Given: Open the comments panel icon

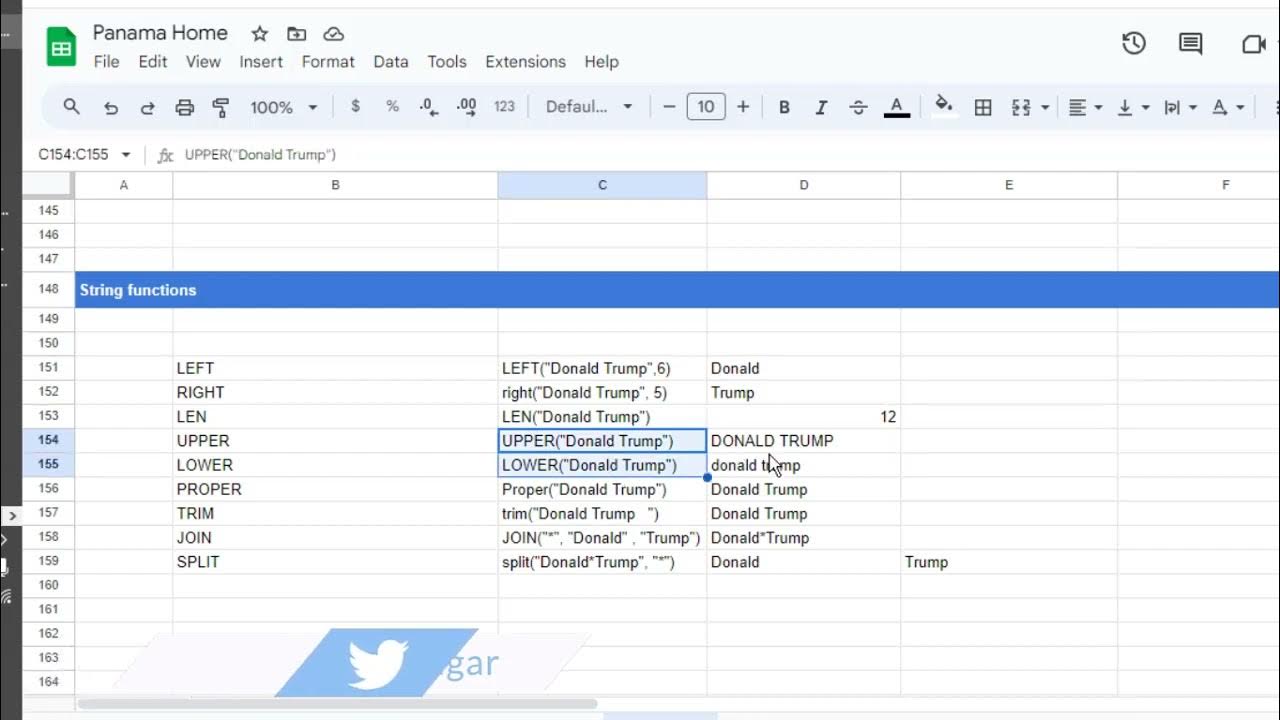Looking at the screenshot, I should [1190, 43].
